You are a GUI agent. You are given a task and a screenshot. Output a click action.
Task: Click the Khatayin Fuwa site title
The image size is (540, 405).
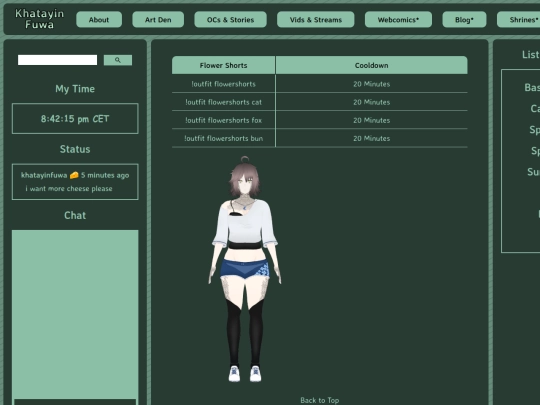39,19
